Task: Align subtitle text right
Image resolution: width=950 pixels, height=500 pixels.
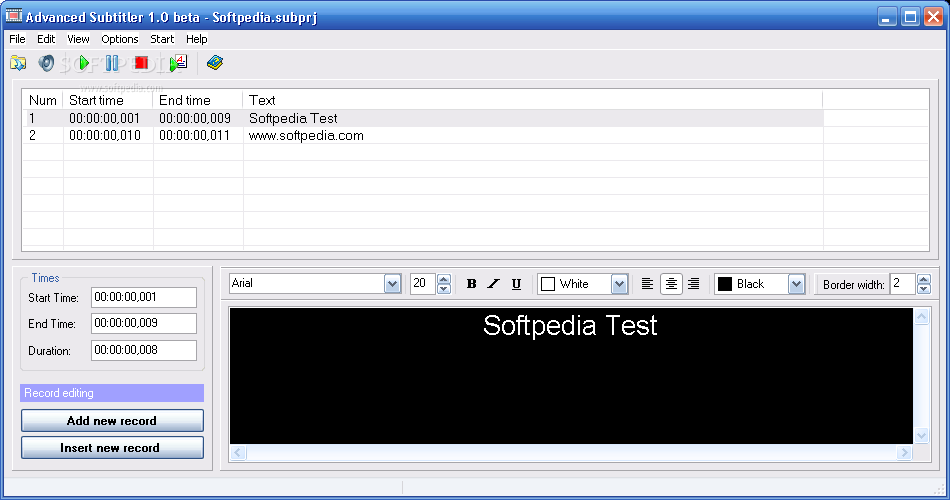Action: coord(694,284)
